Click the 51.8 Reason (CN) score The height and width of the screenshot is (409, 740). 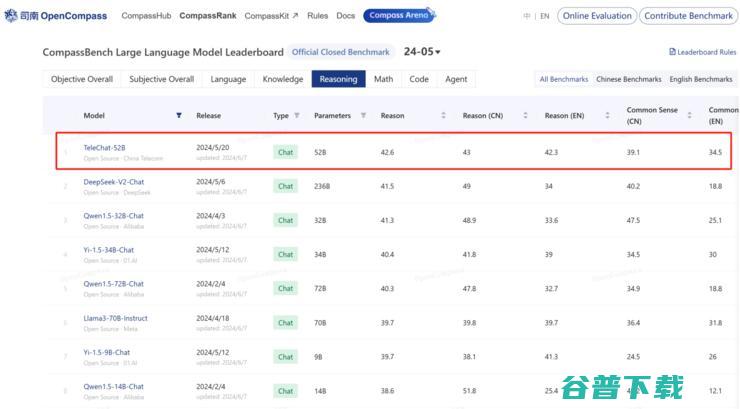(x=470, y=391)
